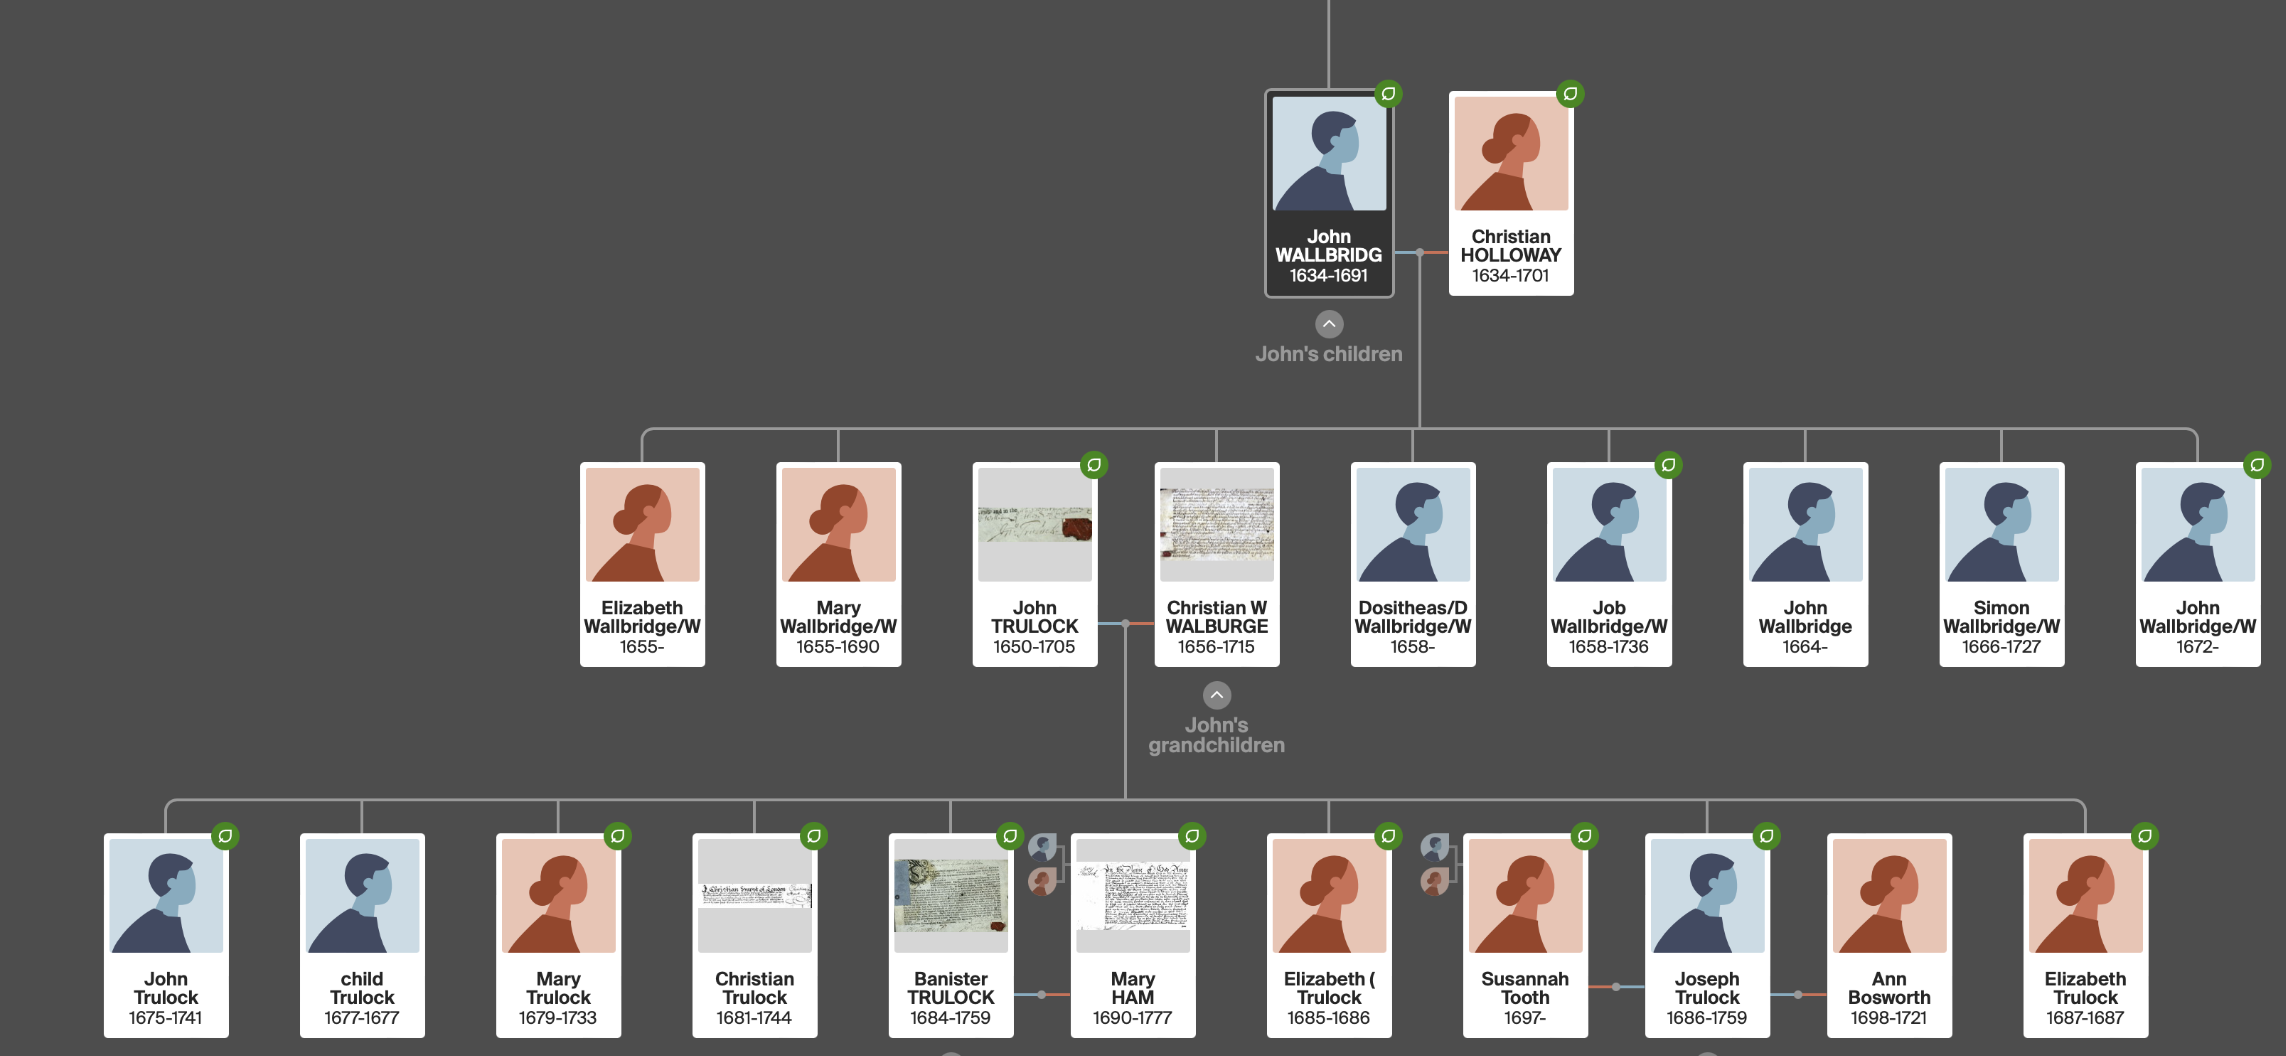Select Christian W WALBURGE document thumbnail
This screenshot has width=2286, height=1056.
[1217, 524]
